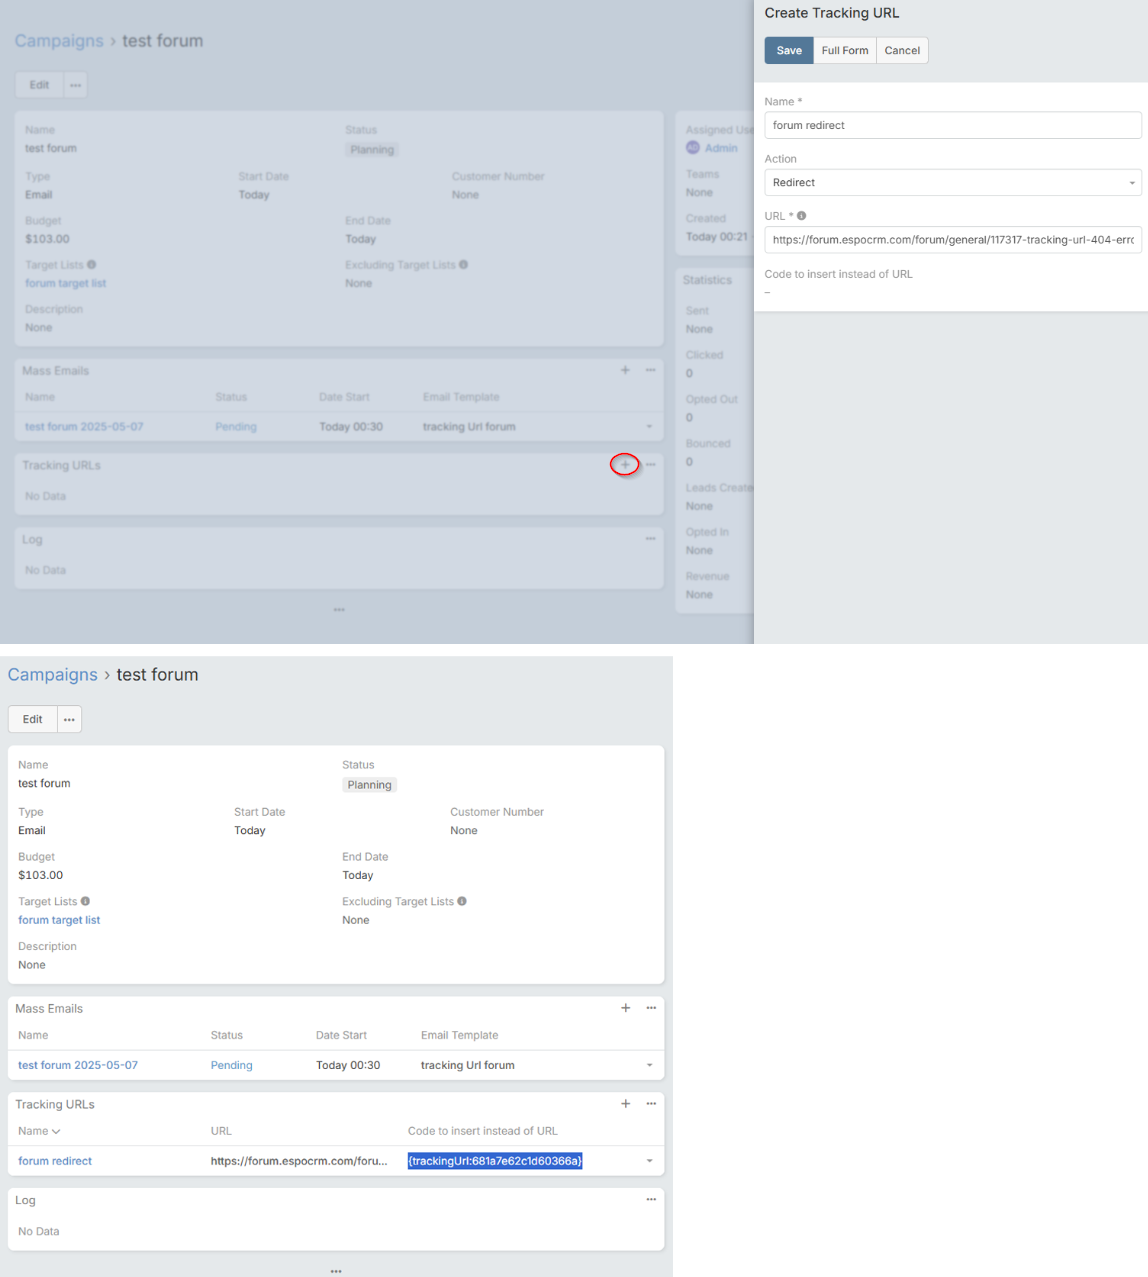Add a mass email with the undimmed Mass Emails plus icon
Viewport: 1148px width, 1277px height.
point(626,1008)
